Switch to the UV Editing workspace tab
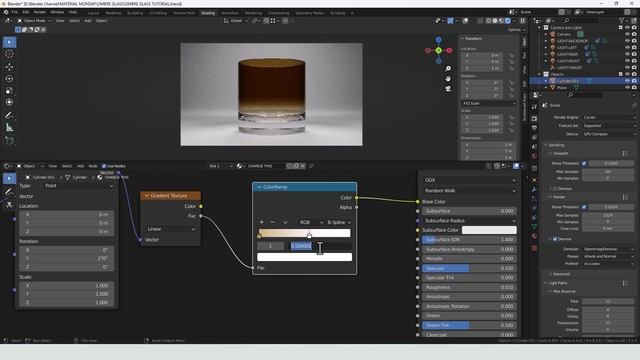The width and height of the screenshot is (640, 360). 158,13
